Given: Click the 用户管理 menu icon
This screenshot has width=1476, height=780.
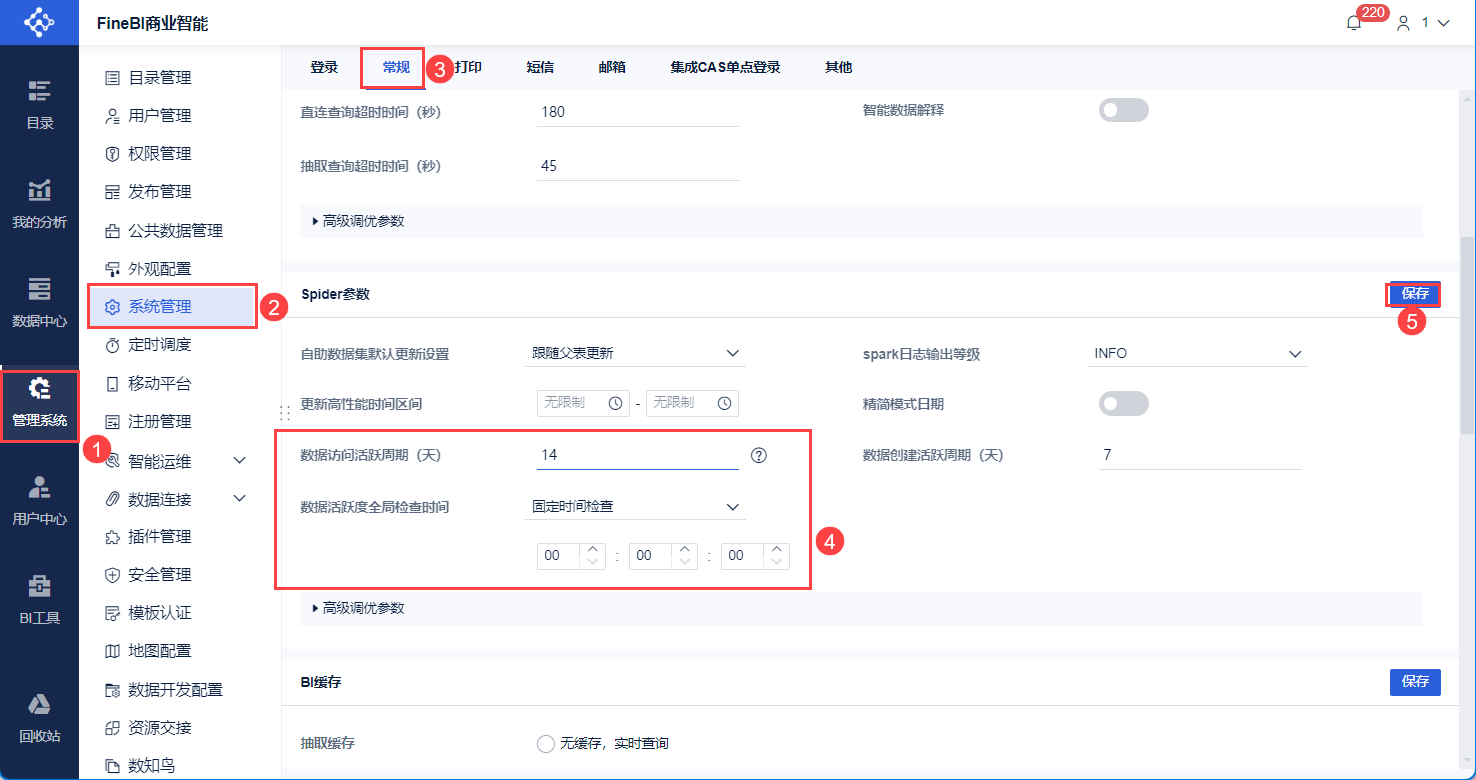Looking at the screenshot, I should (112, 116).
